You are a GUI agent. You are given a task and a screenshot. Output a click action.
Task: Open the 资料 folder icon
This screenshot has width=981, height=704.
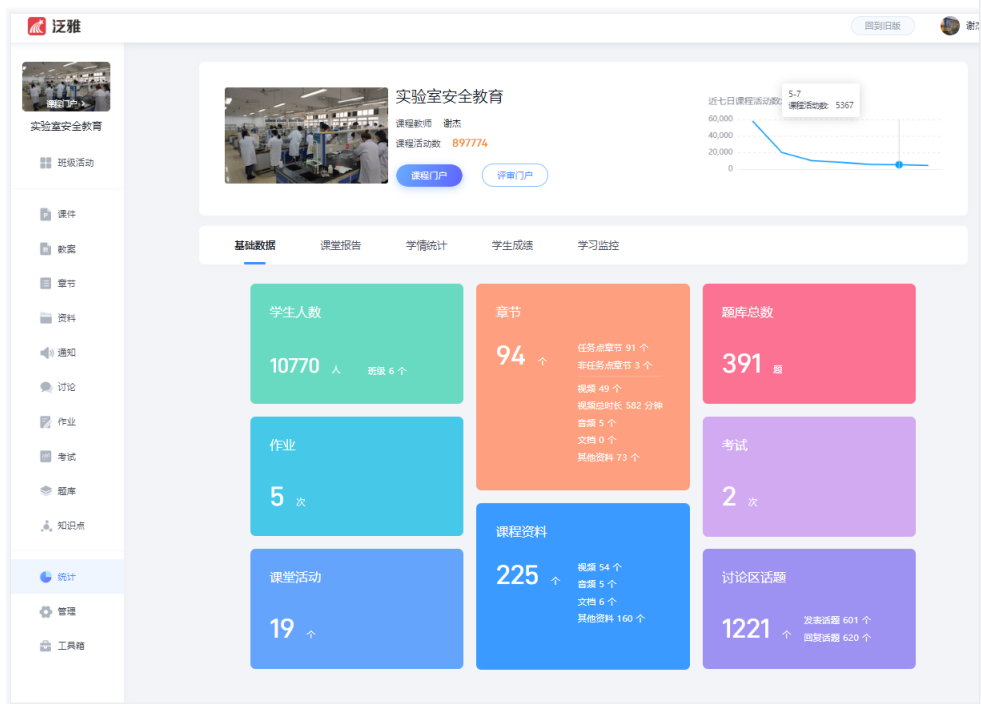pos(45,318)
